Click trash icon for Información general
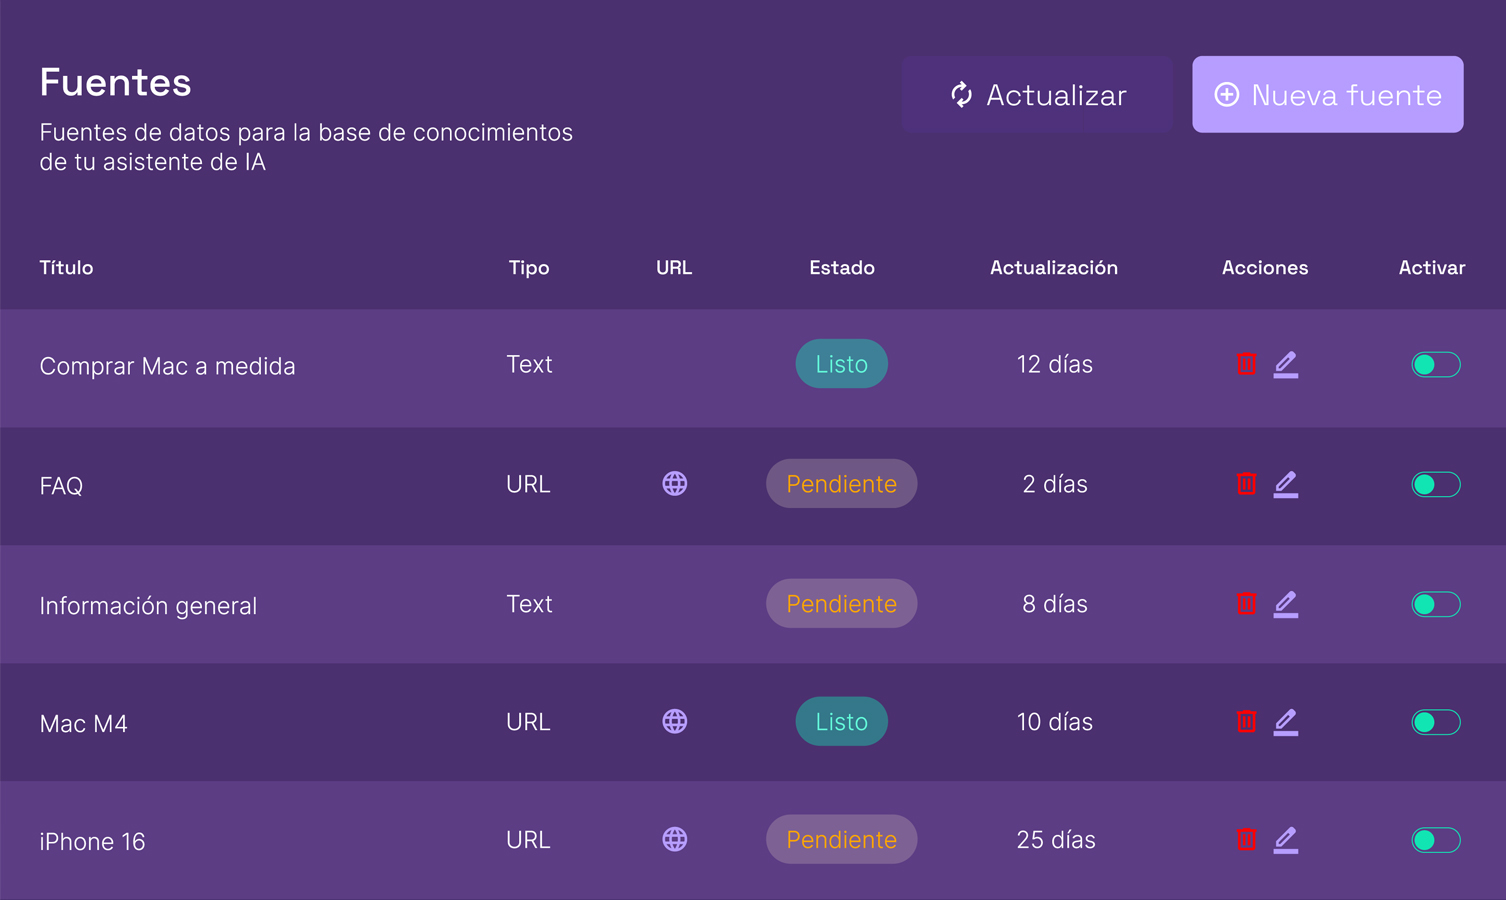The height and width of the screenshot is (900, 1506). coord(1246,604)
